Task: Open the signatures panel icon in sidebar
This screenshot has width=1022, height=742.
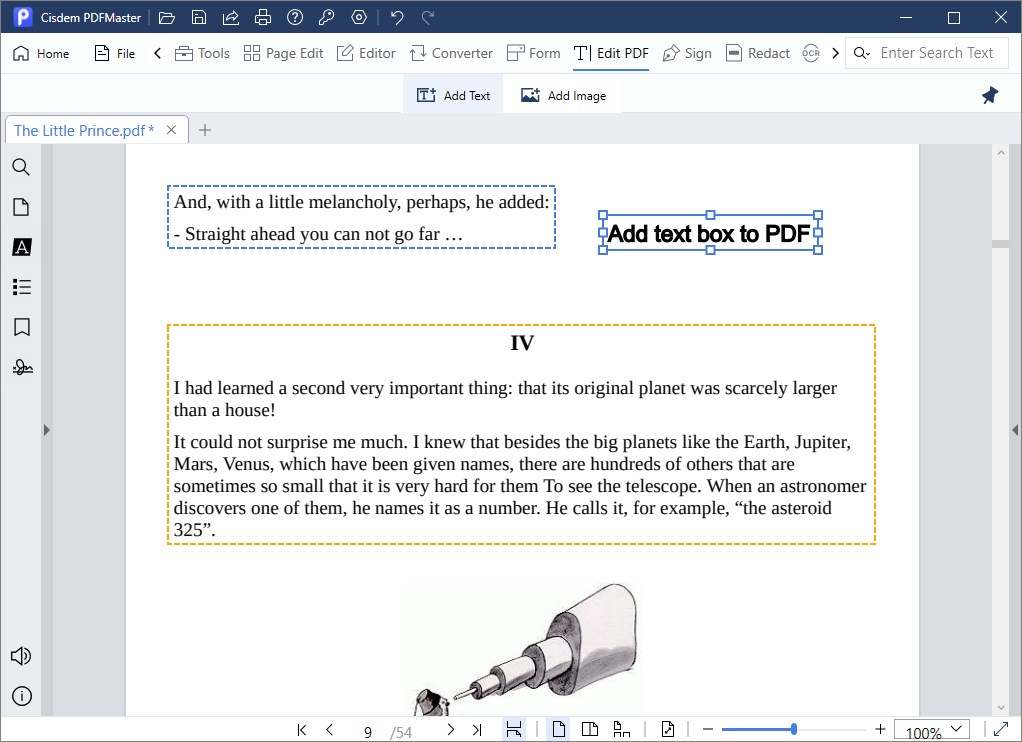Action: click(x=22, y=367)
